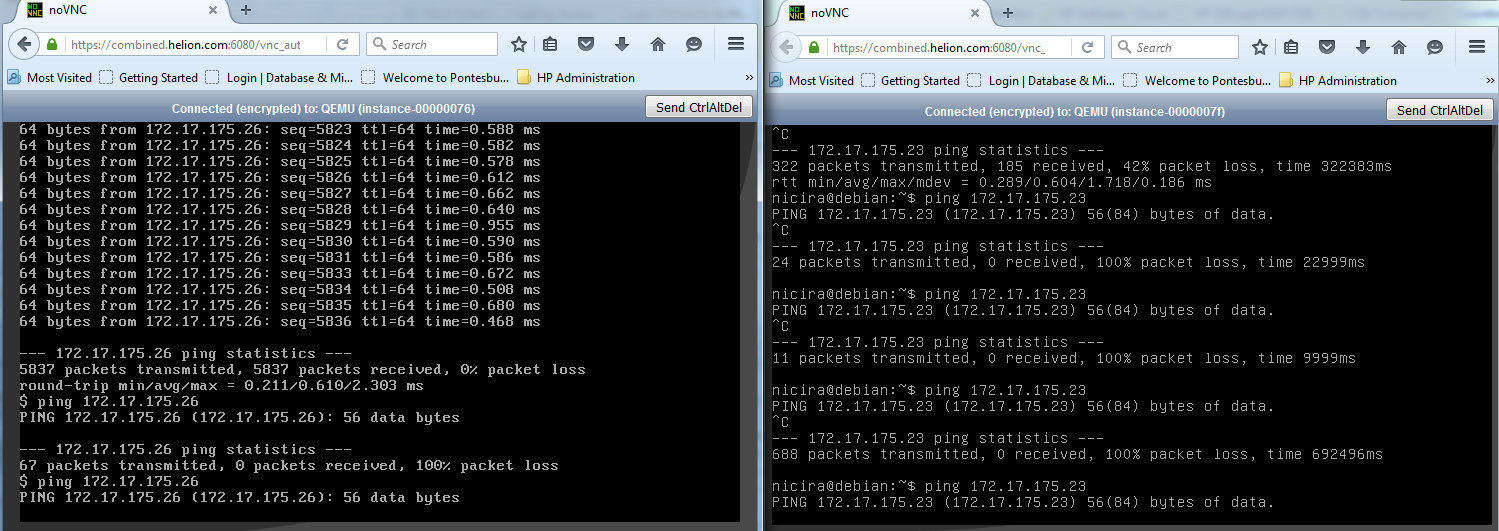Show bookmarks list icon in right window
The height and width of the screenshot is (531, 1499).
coord(1291,47)
